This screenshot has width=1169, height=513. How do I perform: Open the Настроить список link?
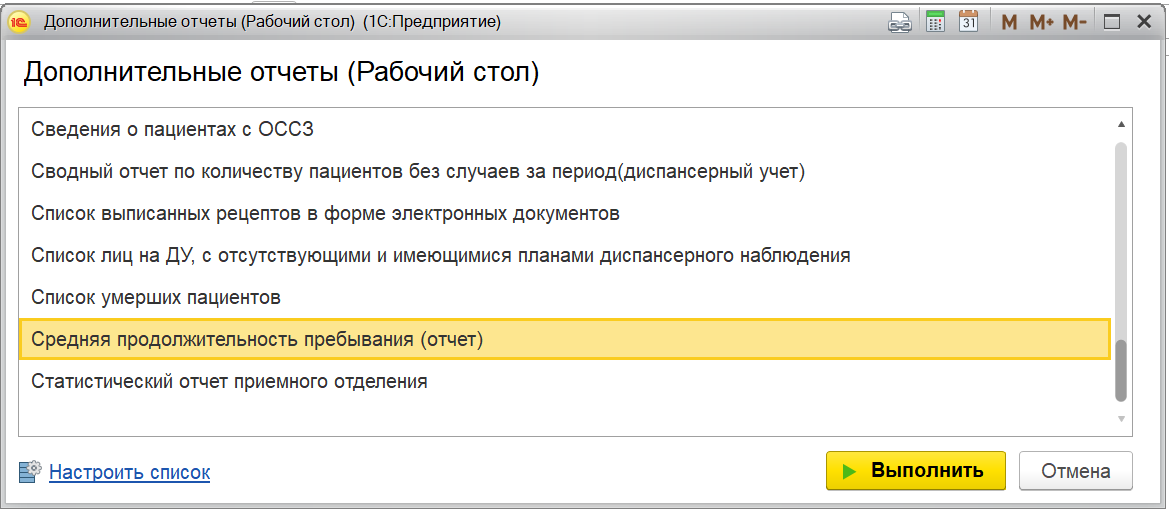tap(129, 472)
